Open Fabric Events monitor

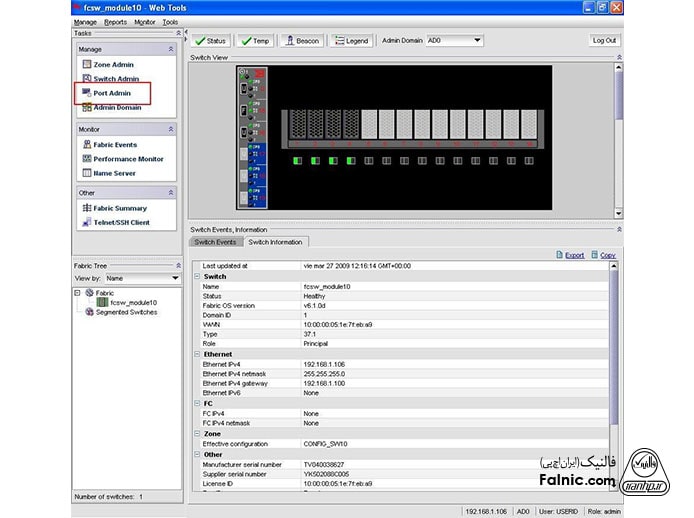pyautogui.click(x=115, y=145)
